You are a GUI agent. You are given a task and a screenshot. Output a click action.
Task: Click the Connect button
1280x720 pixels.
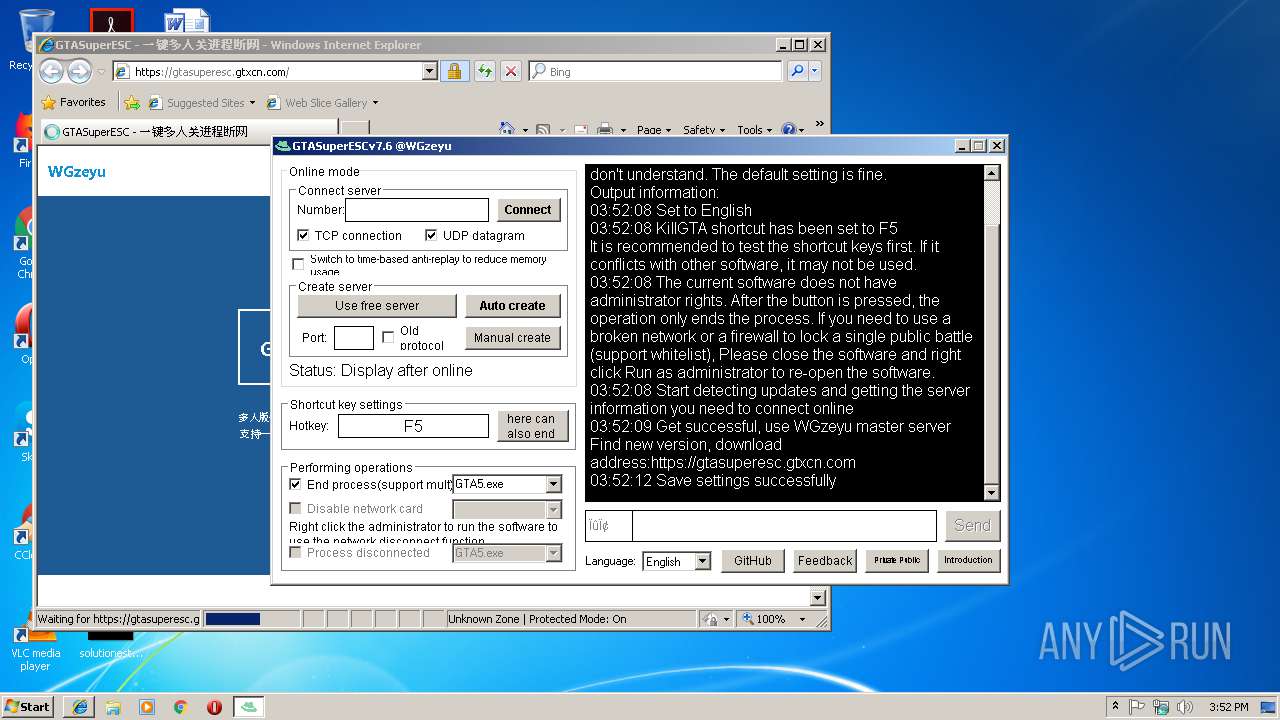coord(528,209)
